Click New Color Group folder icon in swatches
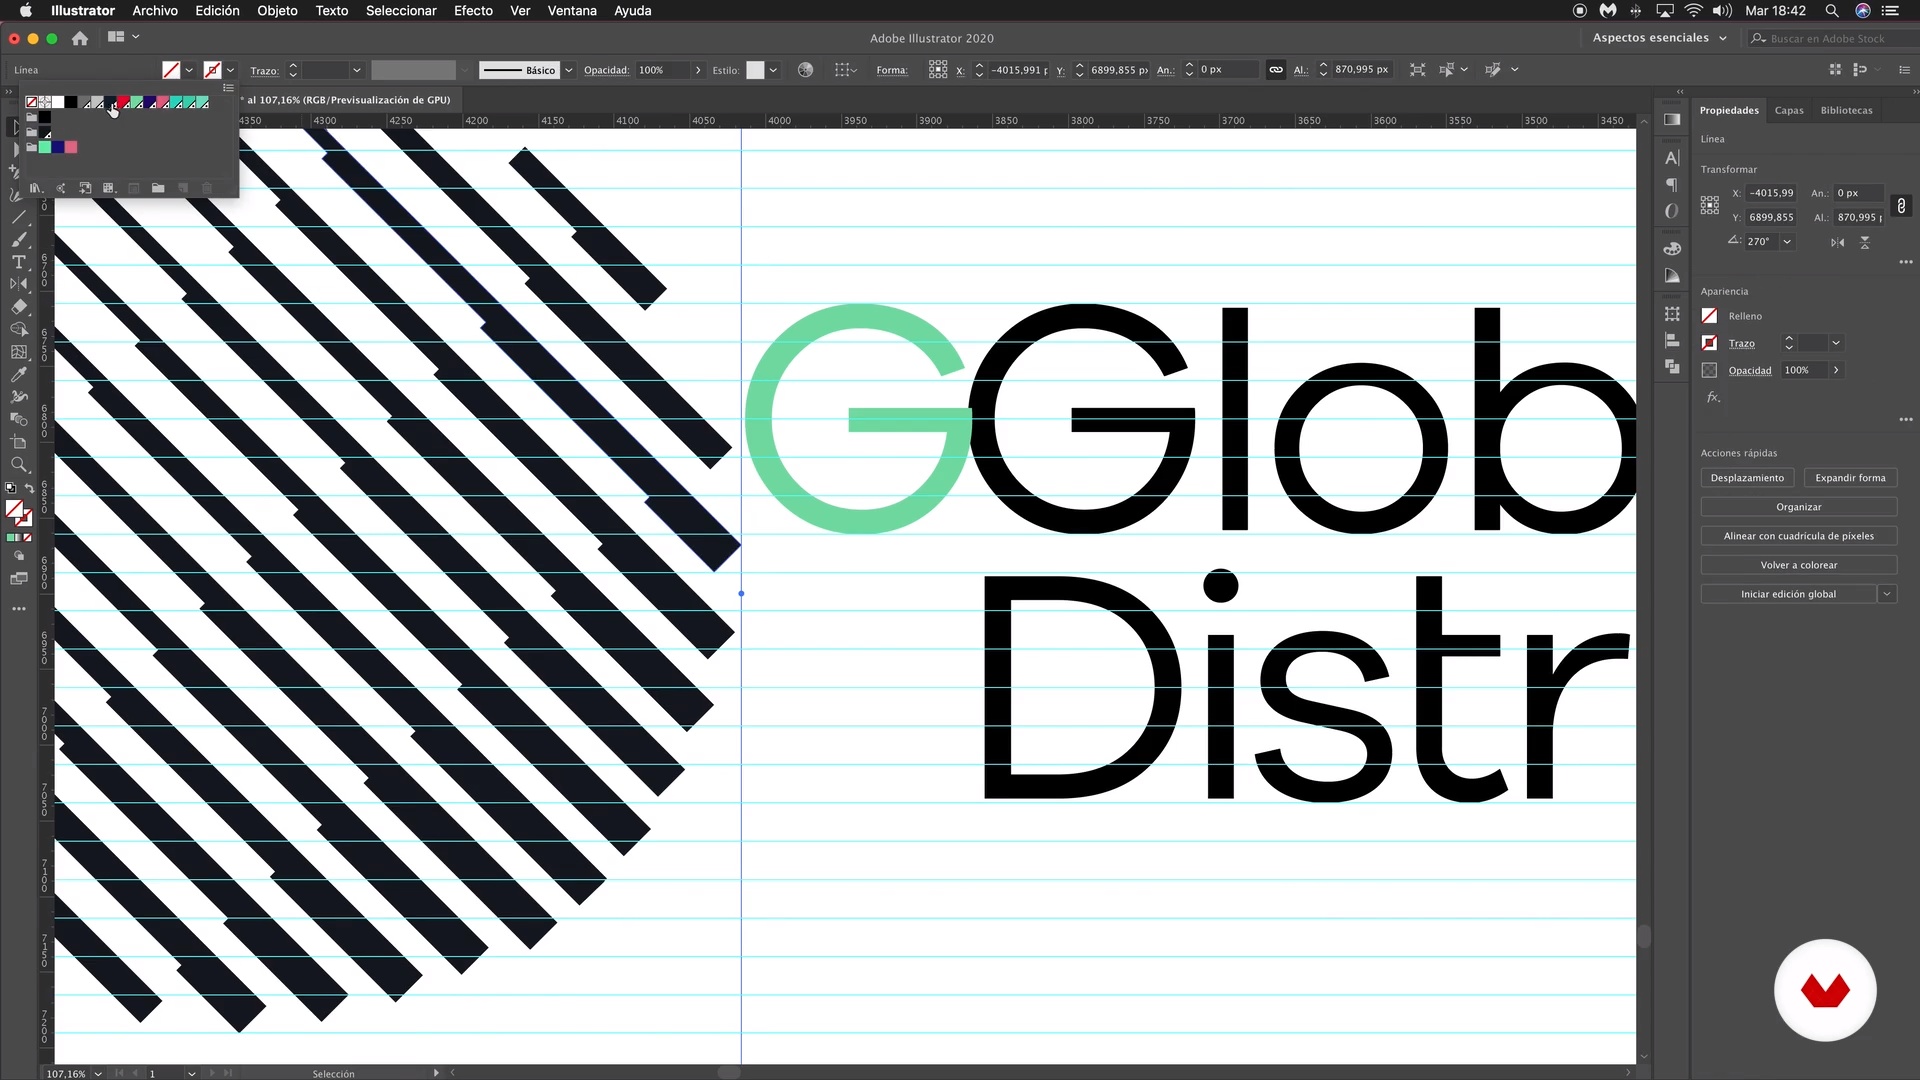Viewport: 1920px width, 1080px height. (158, 188)
